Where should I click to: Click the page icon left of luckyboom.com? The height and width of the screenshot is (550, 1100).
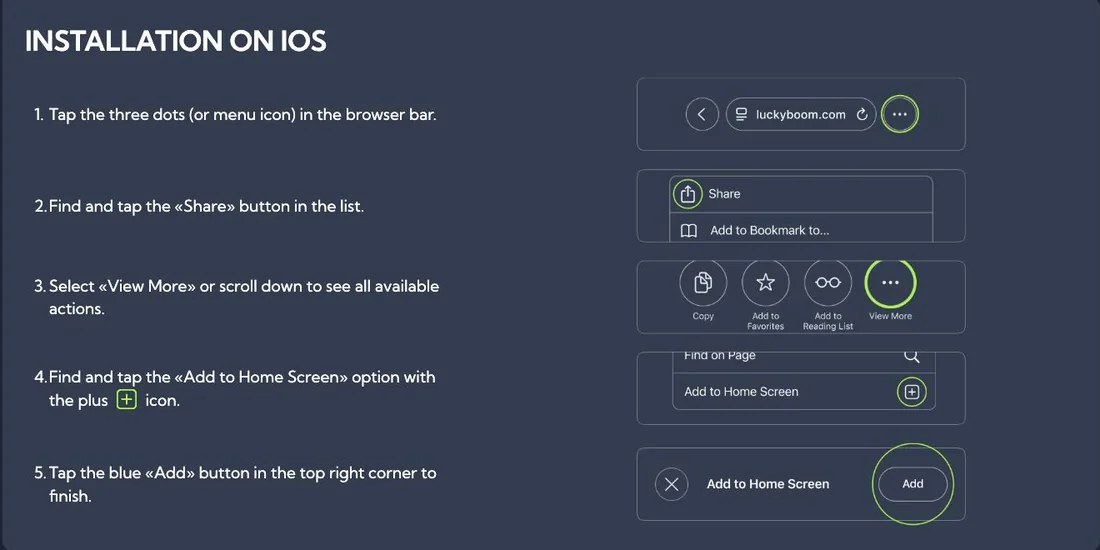[741, 114]
